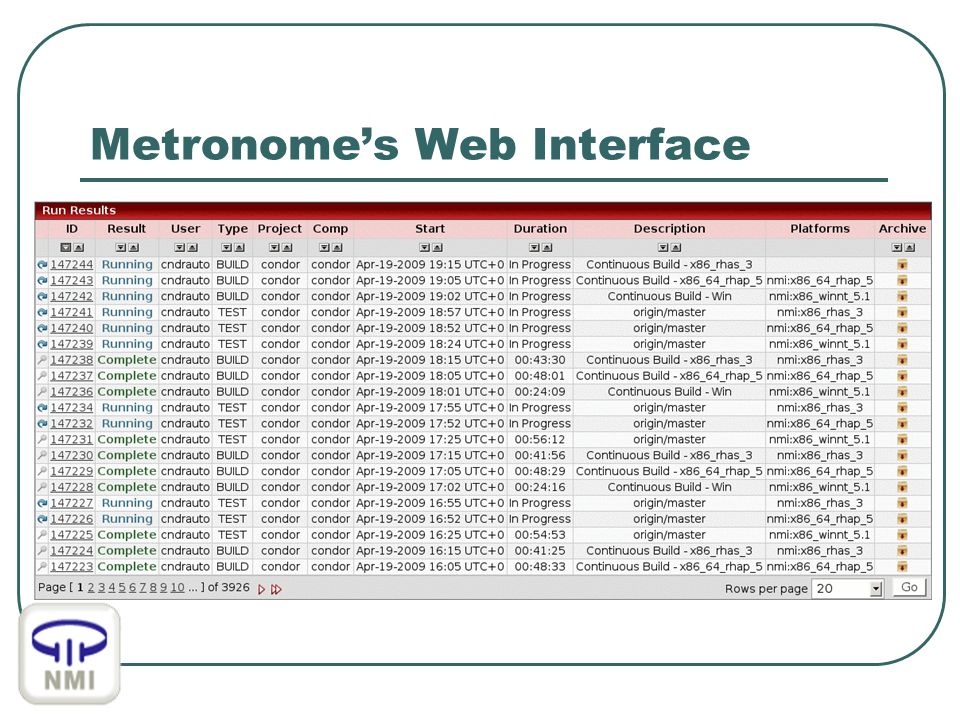Viewport: 960px width, 720px height.
Task: Go to page 5
Action: pyautogui.click(x=122, y=588)
